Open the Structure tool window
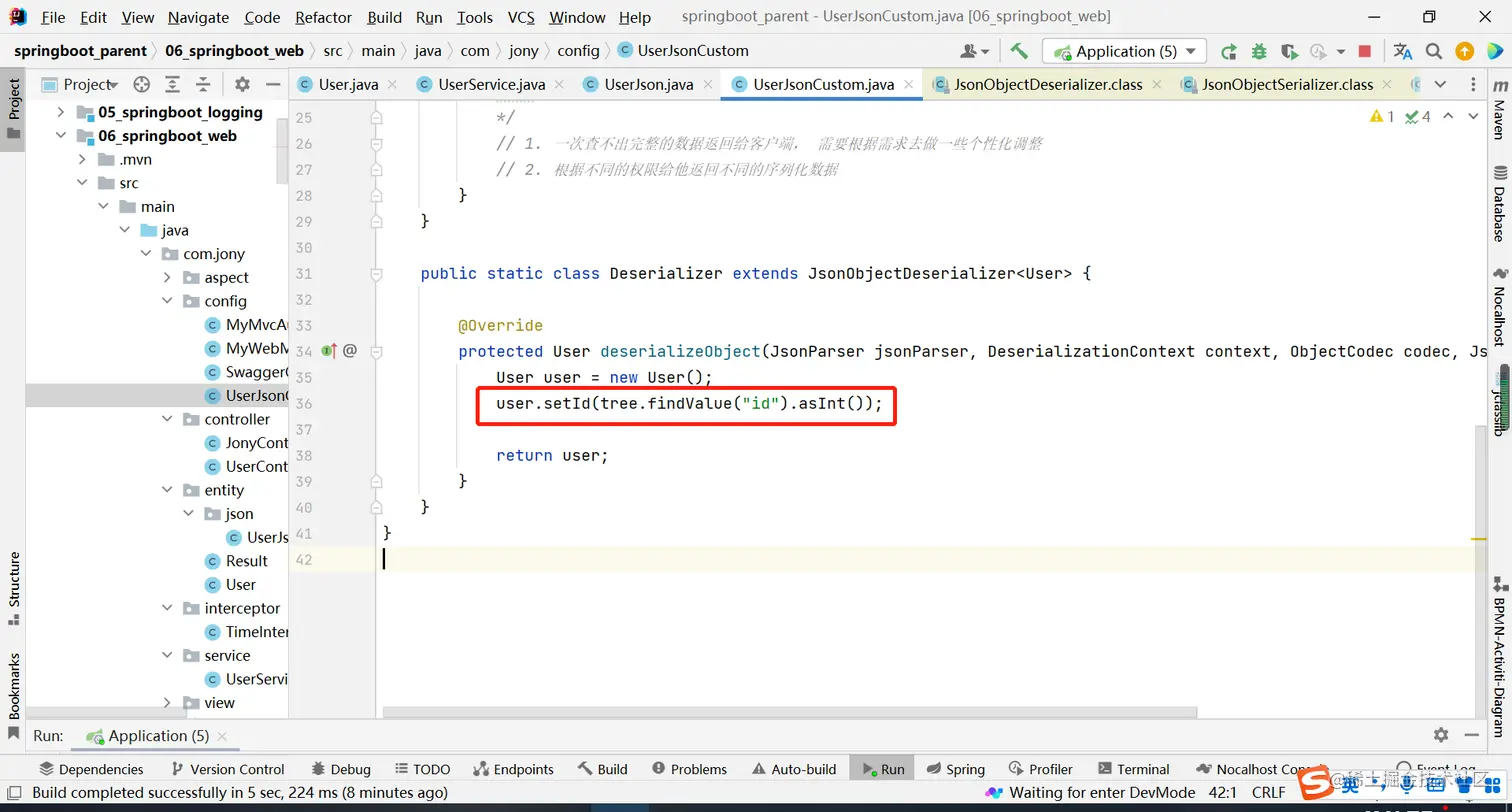This screenshot has height=812, width=1512. point(14,588)
